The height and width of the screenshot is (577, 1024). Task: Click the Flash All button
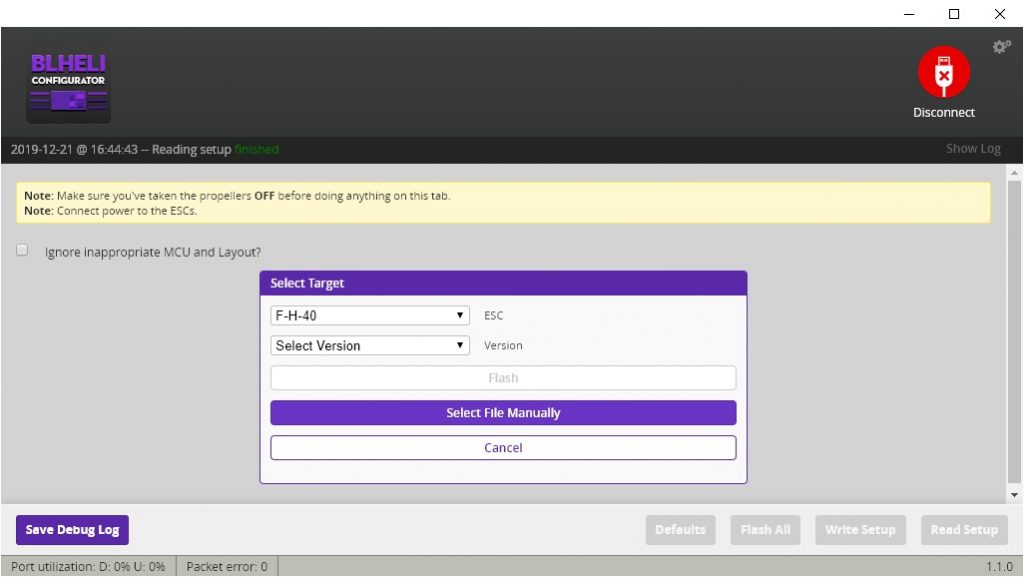pos(765,530)
